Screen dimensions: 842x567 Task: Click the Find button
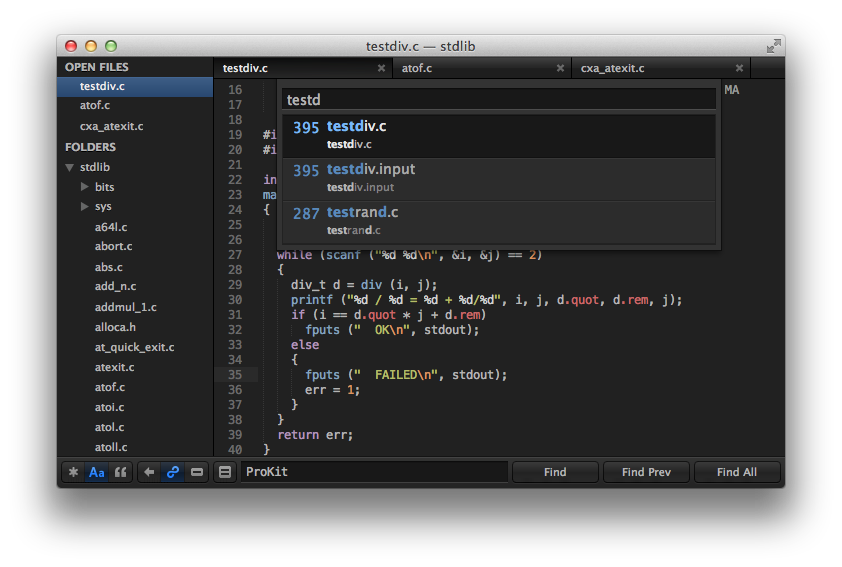555,472
